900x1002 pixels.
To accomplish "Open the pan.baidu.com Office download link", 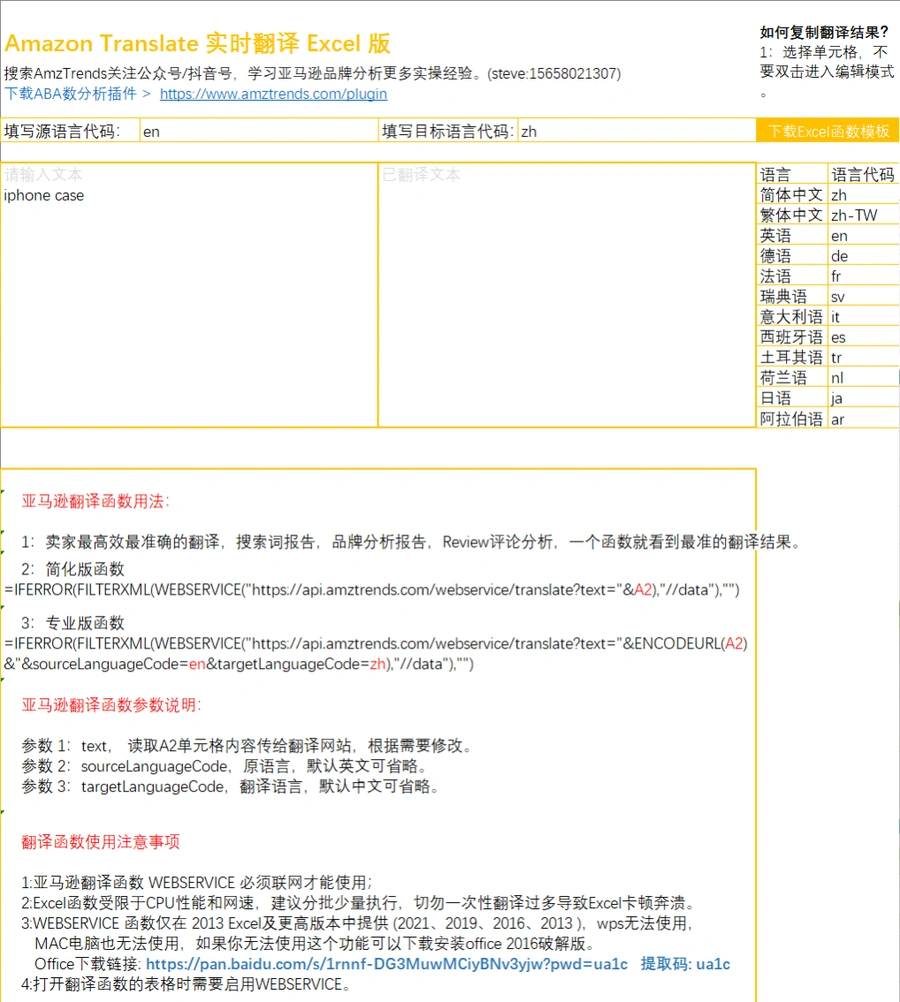I will coord(387,964).
